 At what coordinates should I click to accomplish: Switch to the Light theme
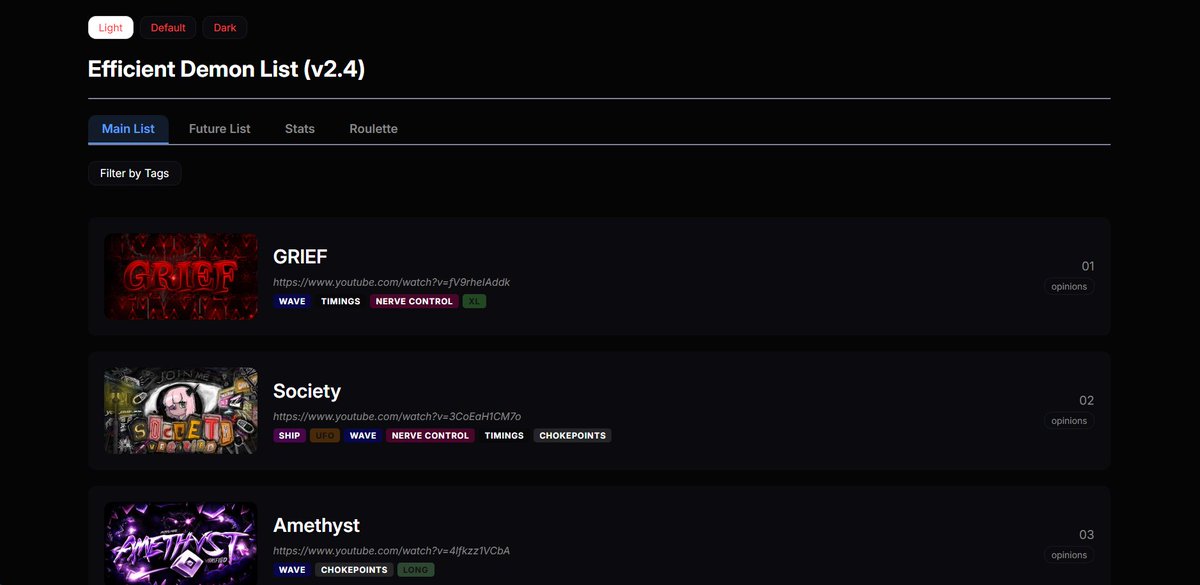coord(110,27)
